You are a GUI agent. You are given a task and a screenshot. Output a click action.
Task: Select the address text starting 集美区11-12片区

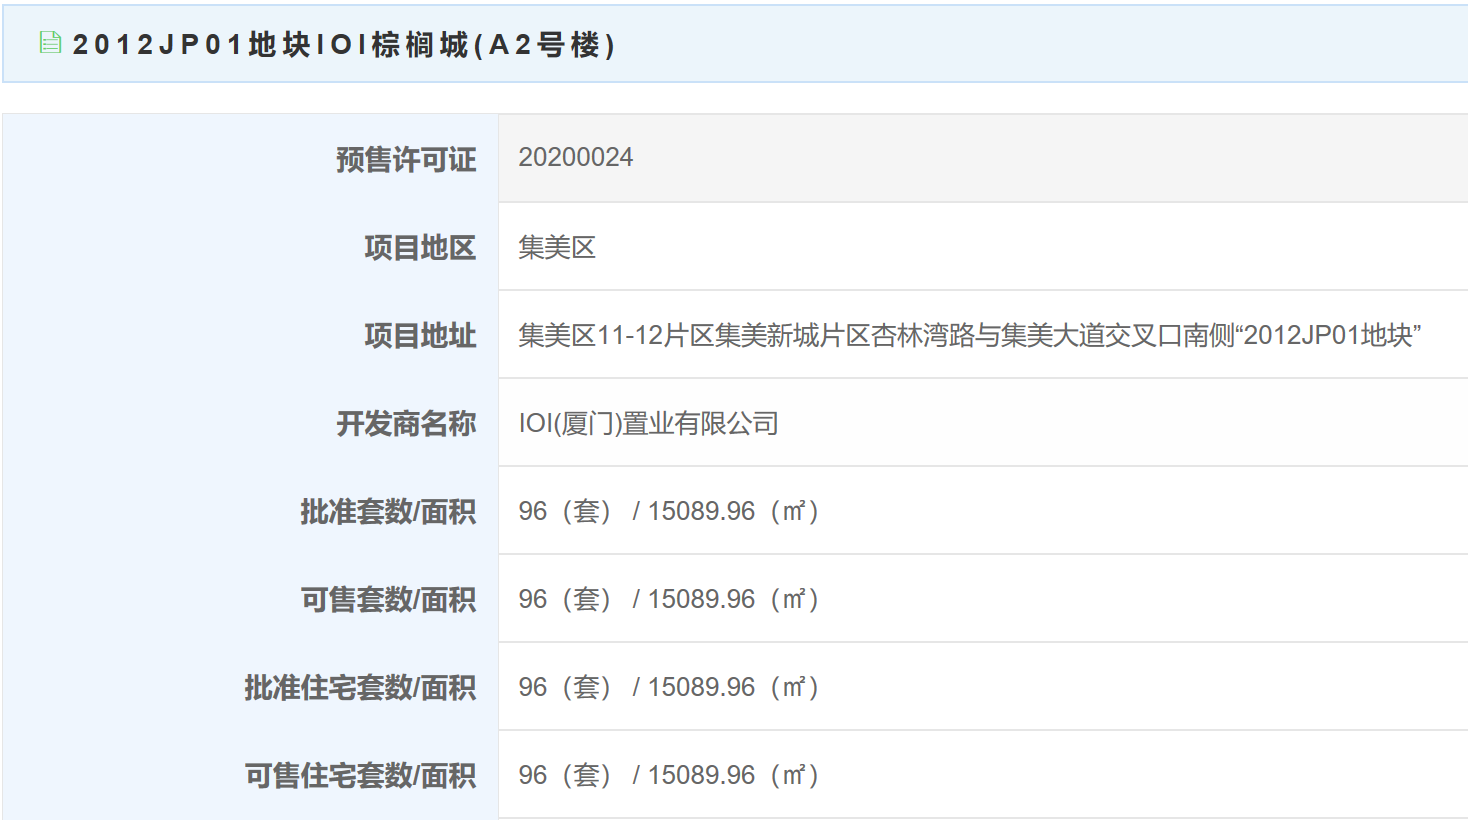tap(970, 335)
